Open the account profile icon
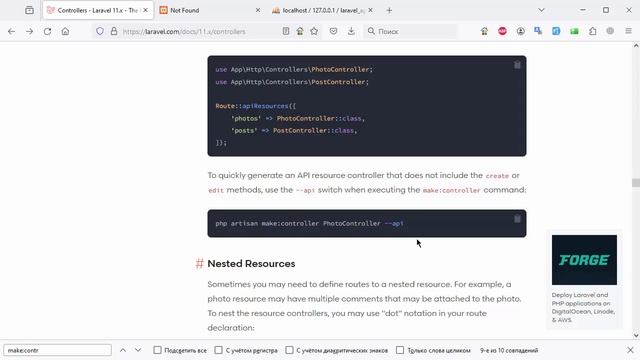640x360 pixels. click(520, 31)
